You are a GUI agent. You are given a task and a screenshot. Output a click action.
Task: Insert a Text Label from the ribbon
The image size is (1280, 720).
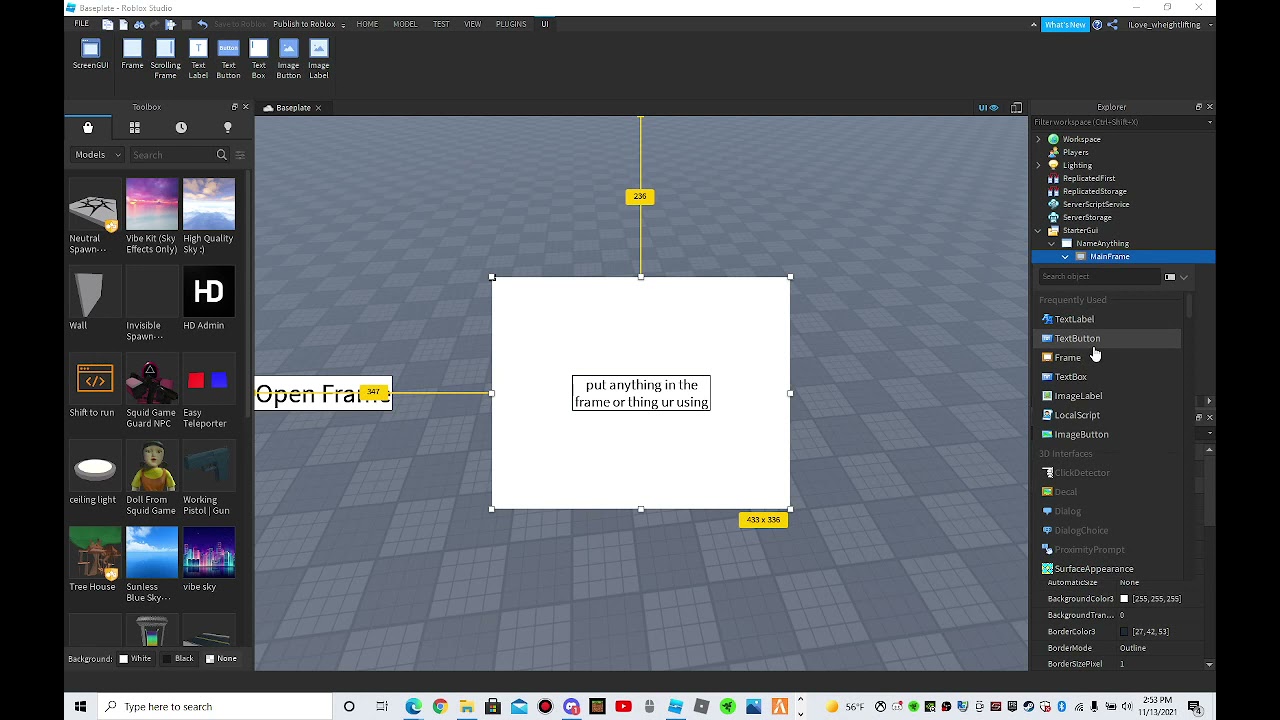198,59
